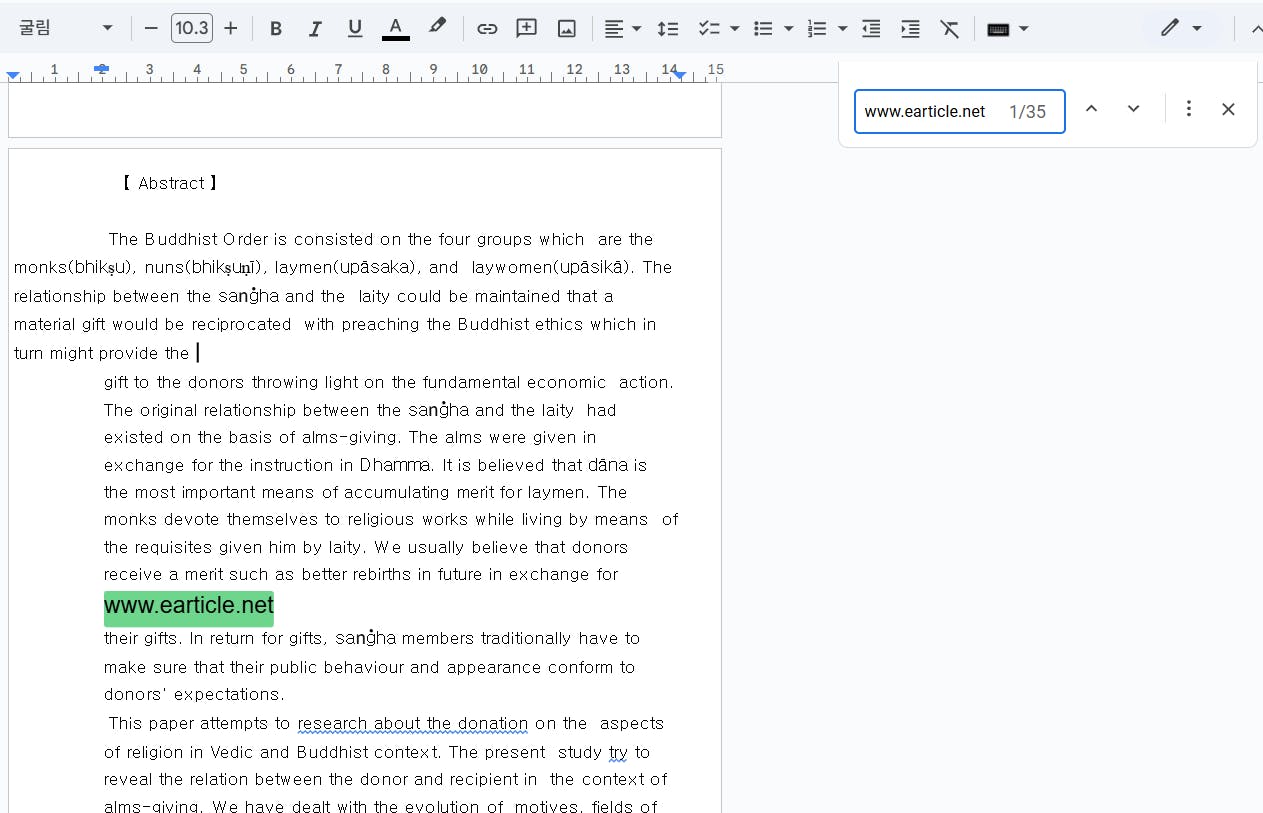Screen dimensions: 1263x813
Task: Collapse the menus with the chevron-up
Action: point(1256,29)
